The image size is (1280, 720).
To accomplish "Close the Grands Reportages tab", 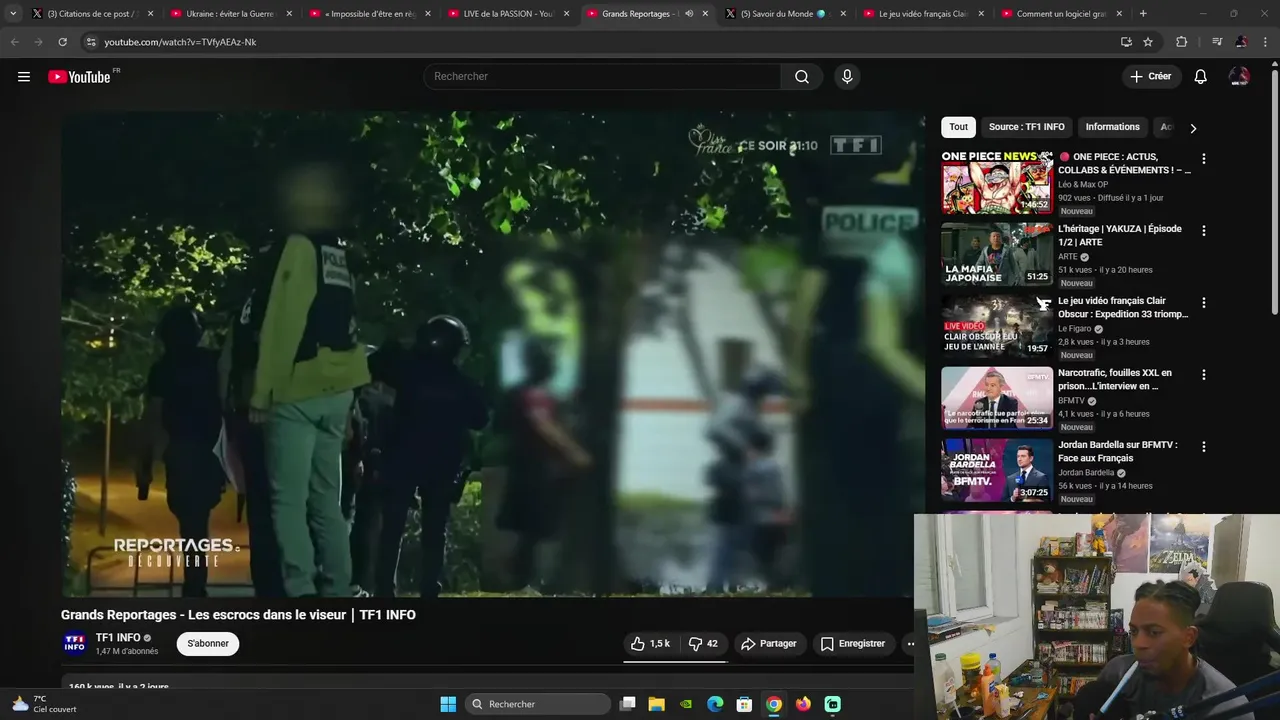I will coord(705,14).
